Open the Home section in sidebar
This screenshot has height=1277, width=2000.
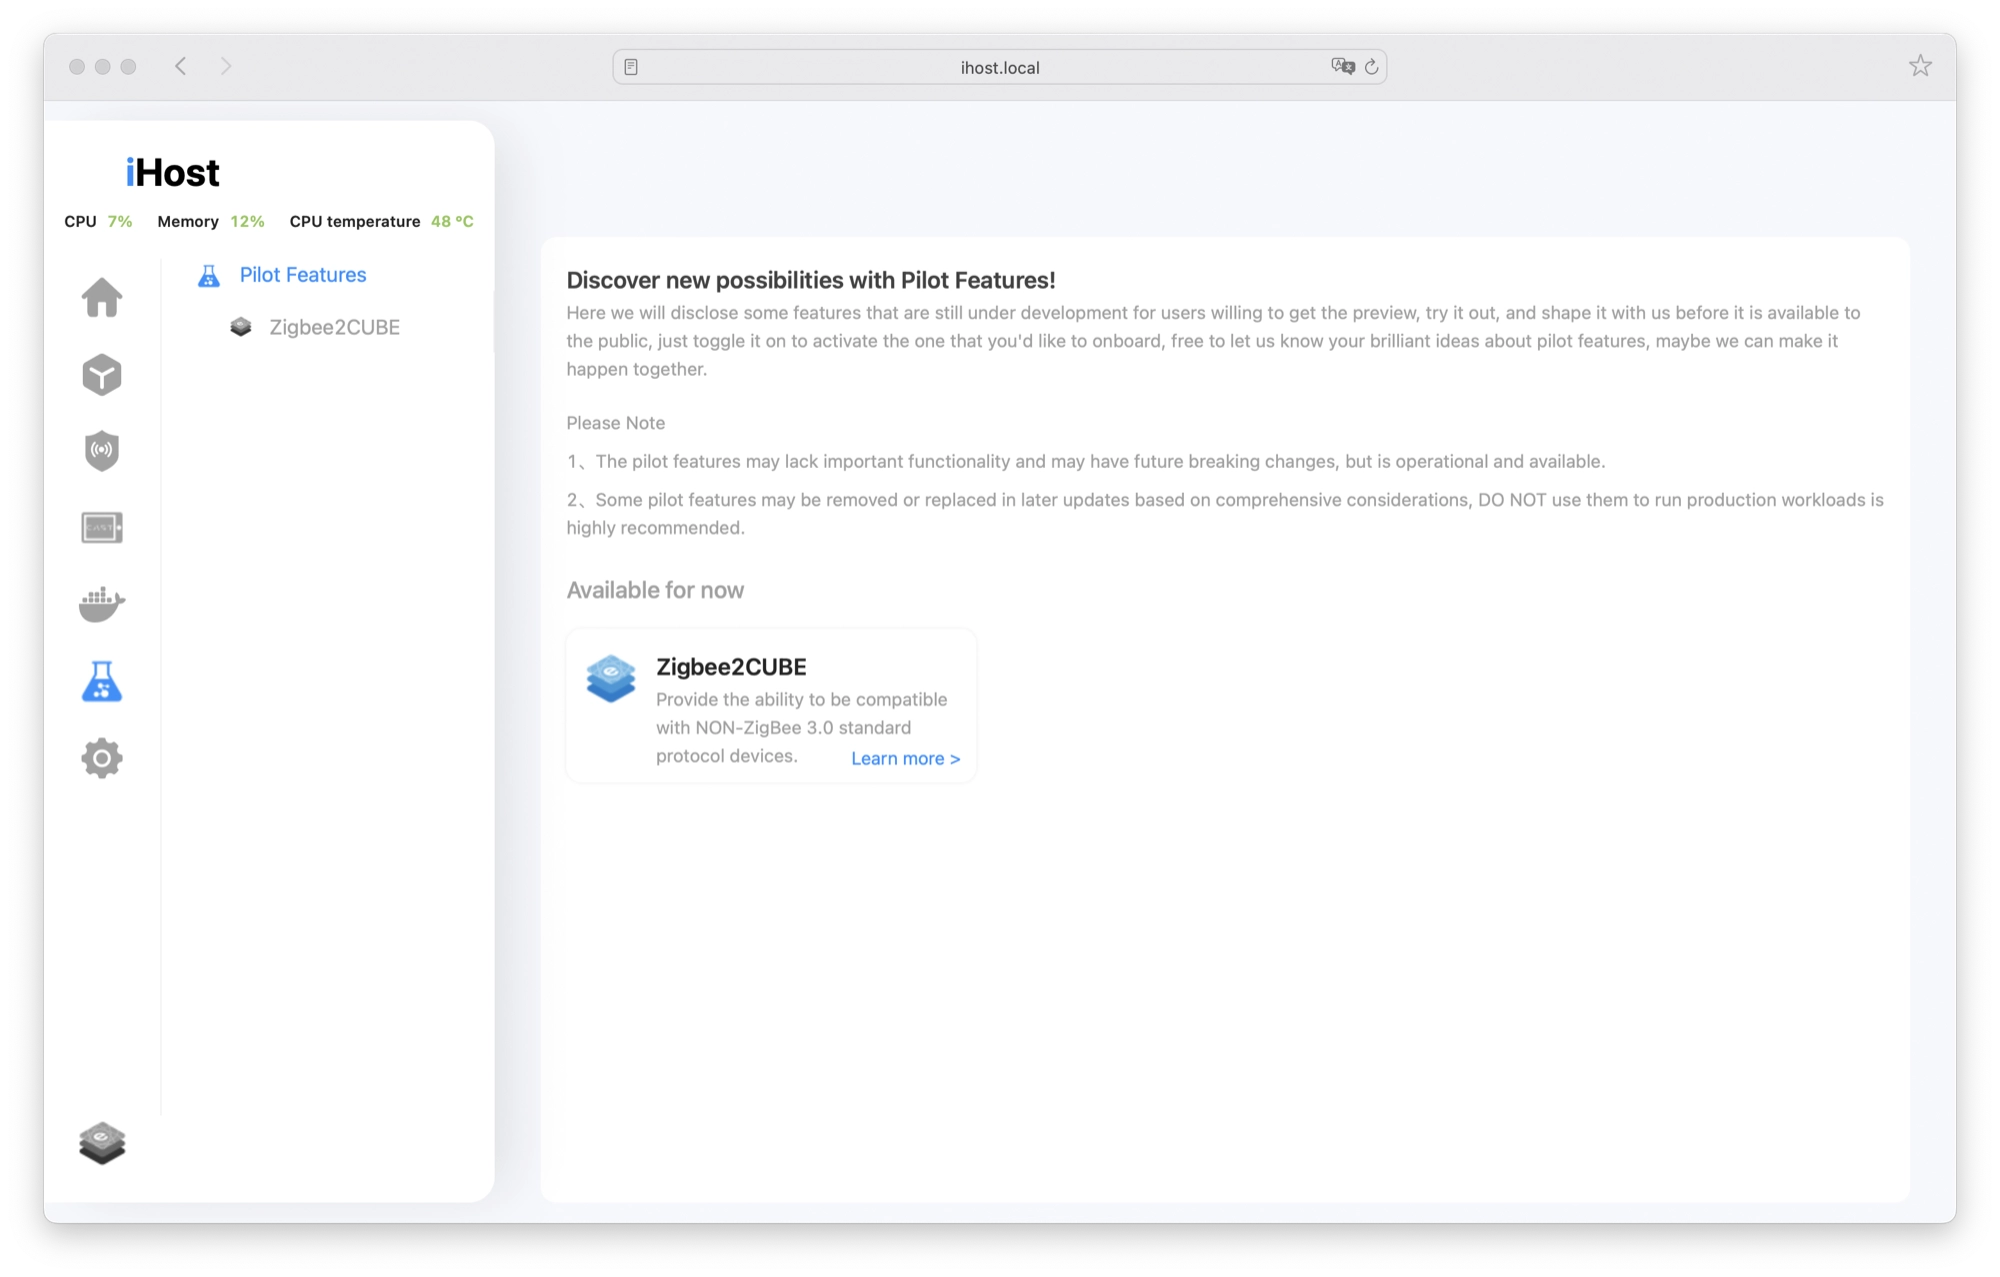pos(102,297)
